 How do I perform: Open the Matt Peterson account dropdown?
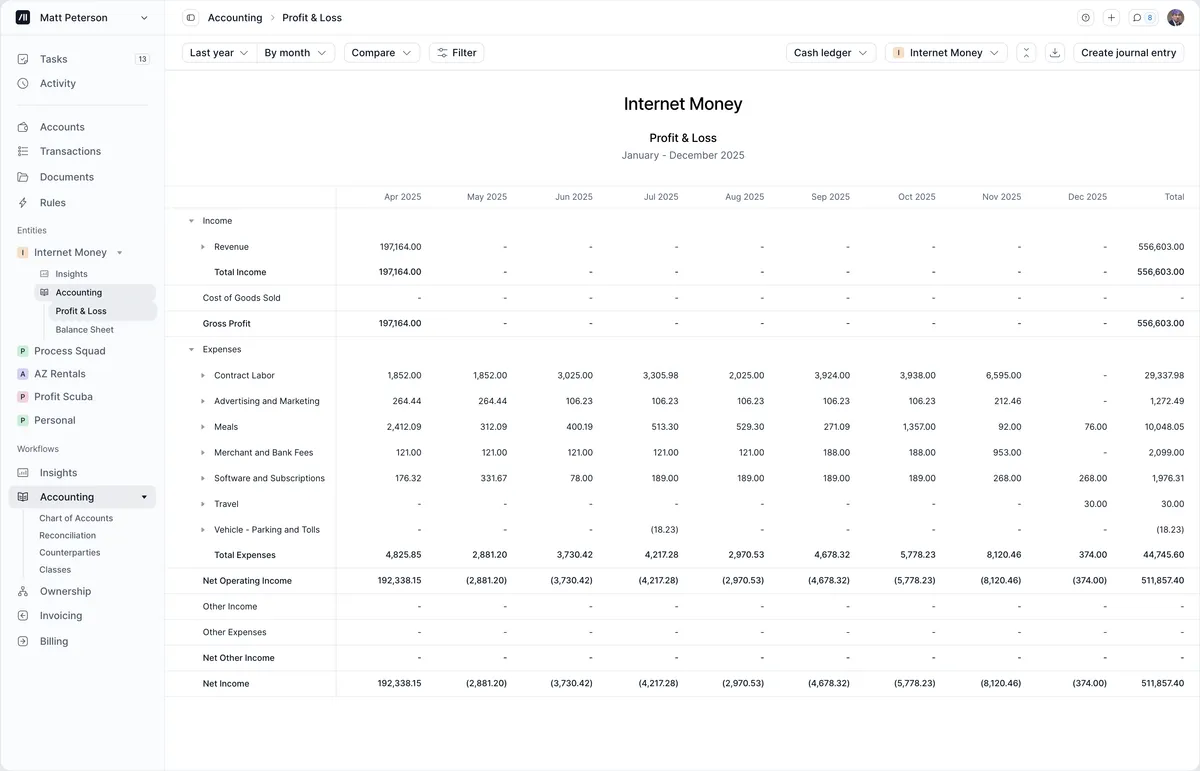[84, 18]
